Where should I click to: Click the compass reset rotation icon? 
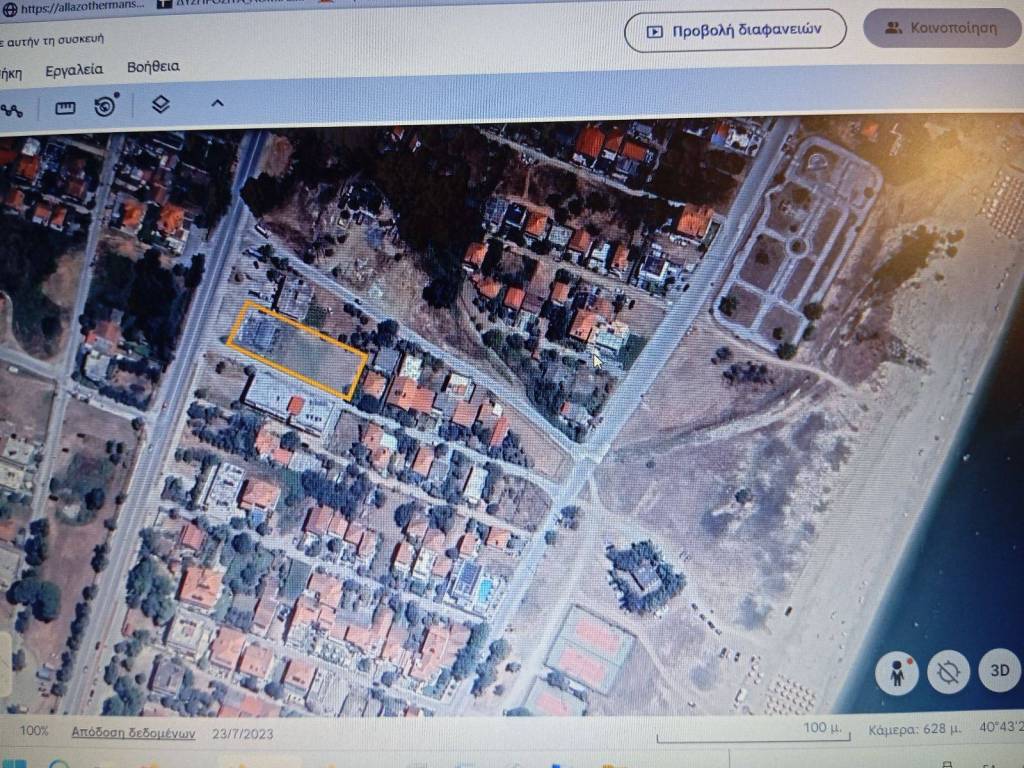click(x=947, y=672)
